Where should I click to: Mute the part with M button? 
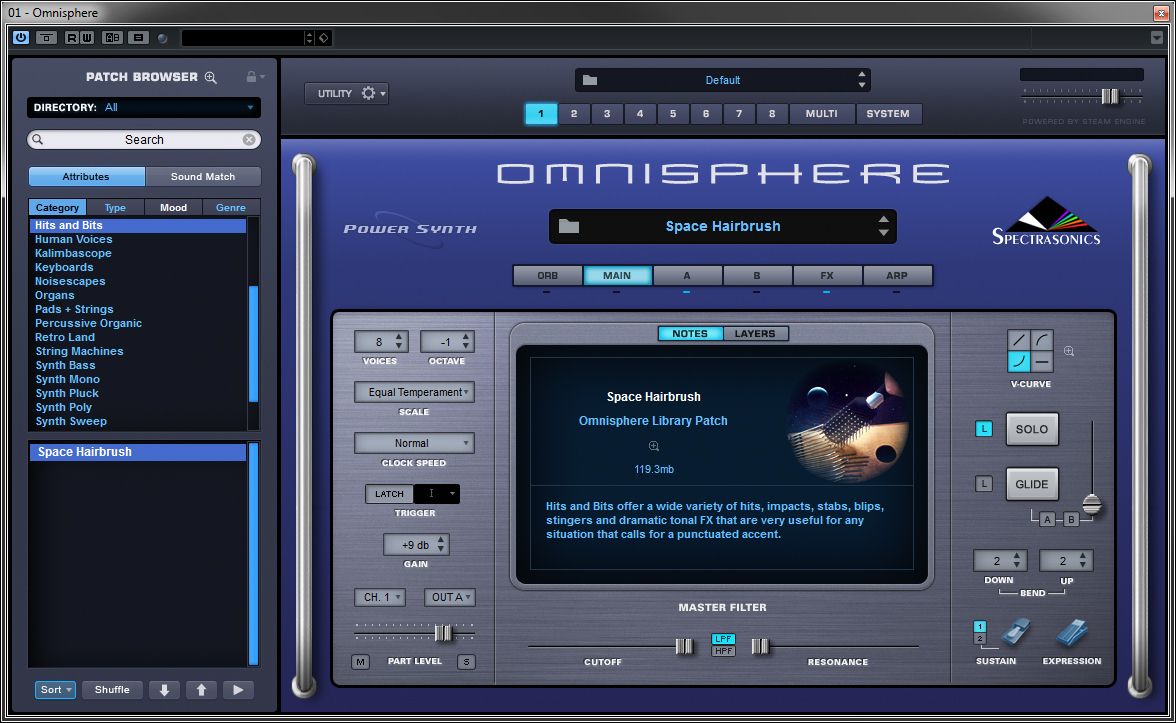coord(361,662)
